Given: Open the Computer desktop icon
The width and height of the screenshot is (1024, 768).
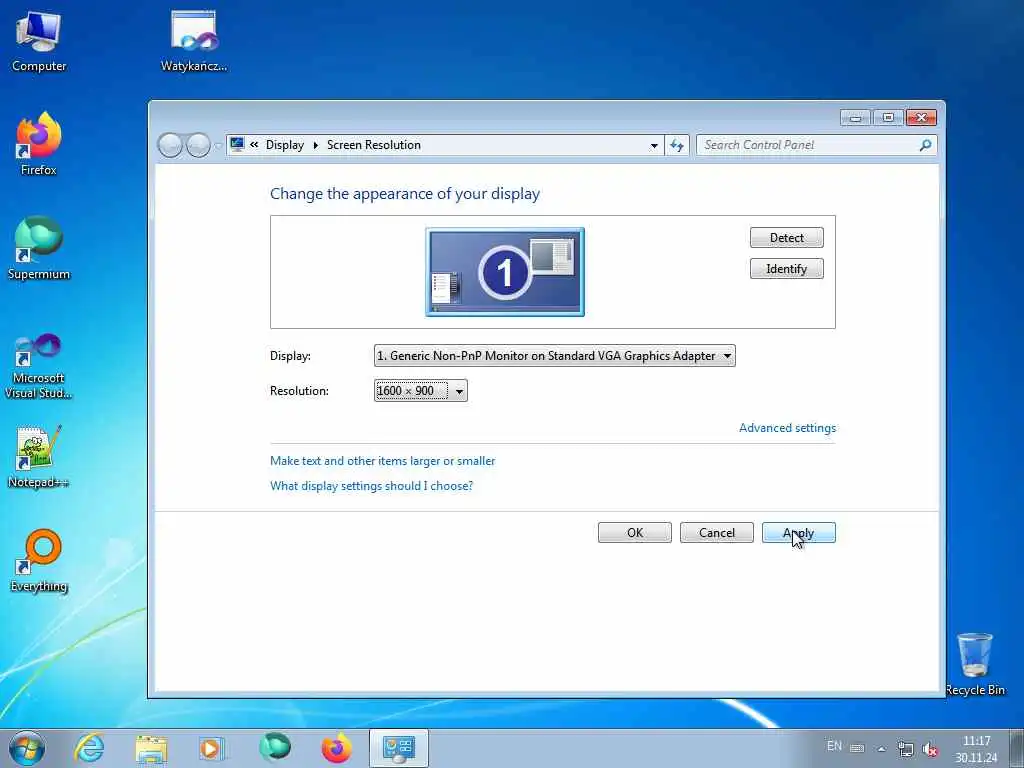Looking at the screenshot, I should pos(39,42).
